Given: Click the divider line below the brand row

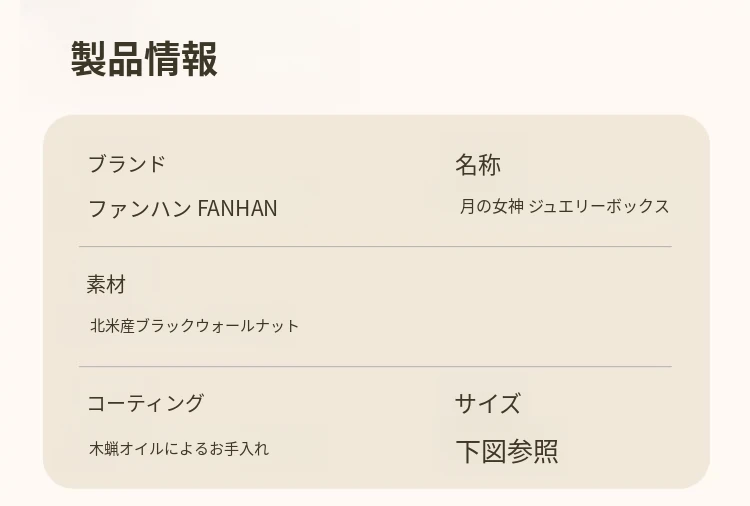Looking at the screenshot, I should tap(375, 246).
